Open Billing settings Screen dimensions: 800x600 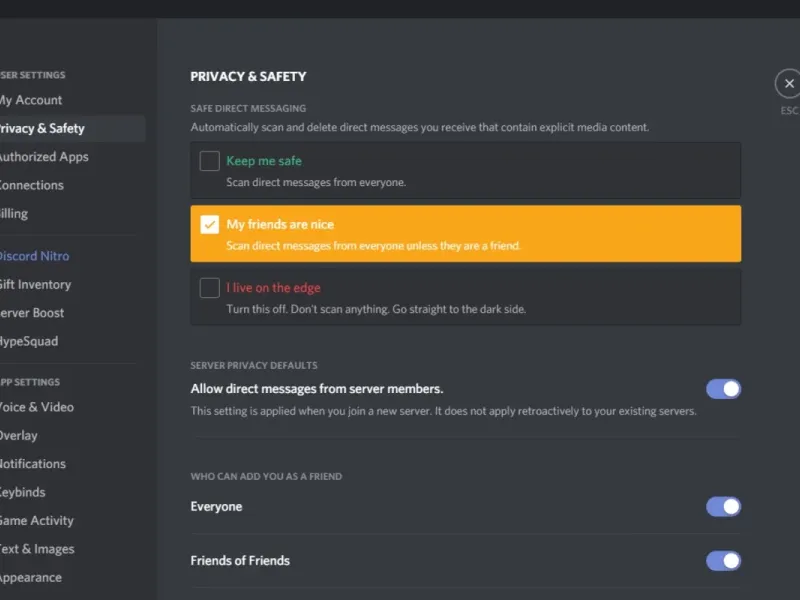point(14,213)
